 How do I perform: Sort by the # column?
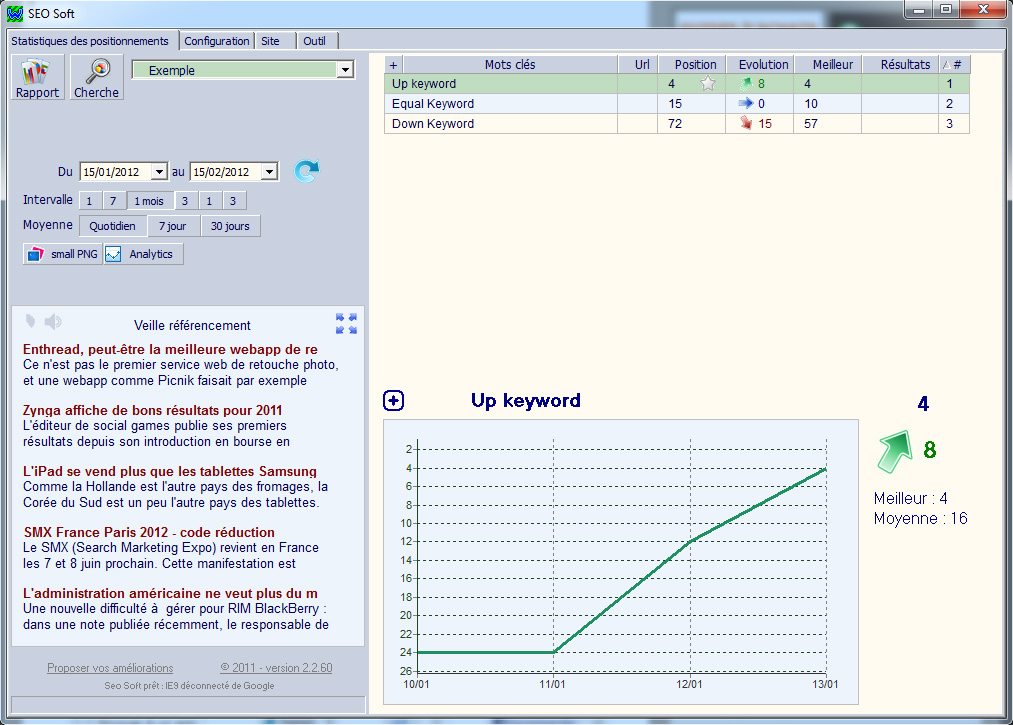[954, 65]
